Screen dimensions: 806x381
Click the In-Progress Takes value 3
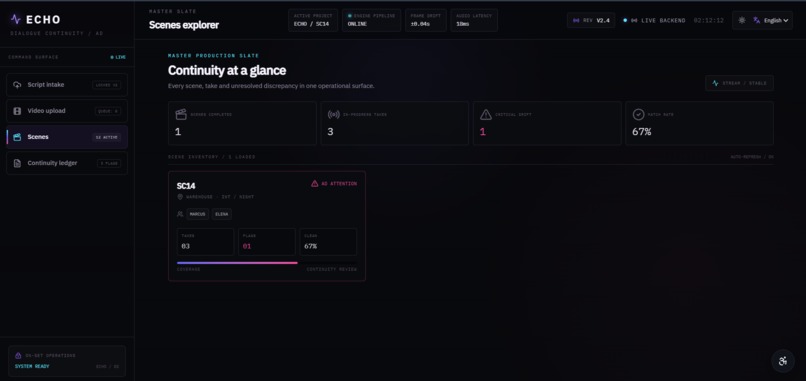pyautogui.click(x=330, y=132)
